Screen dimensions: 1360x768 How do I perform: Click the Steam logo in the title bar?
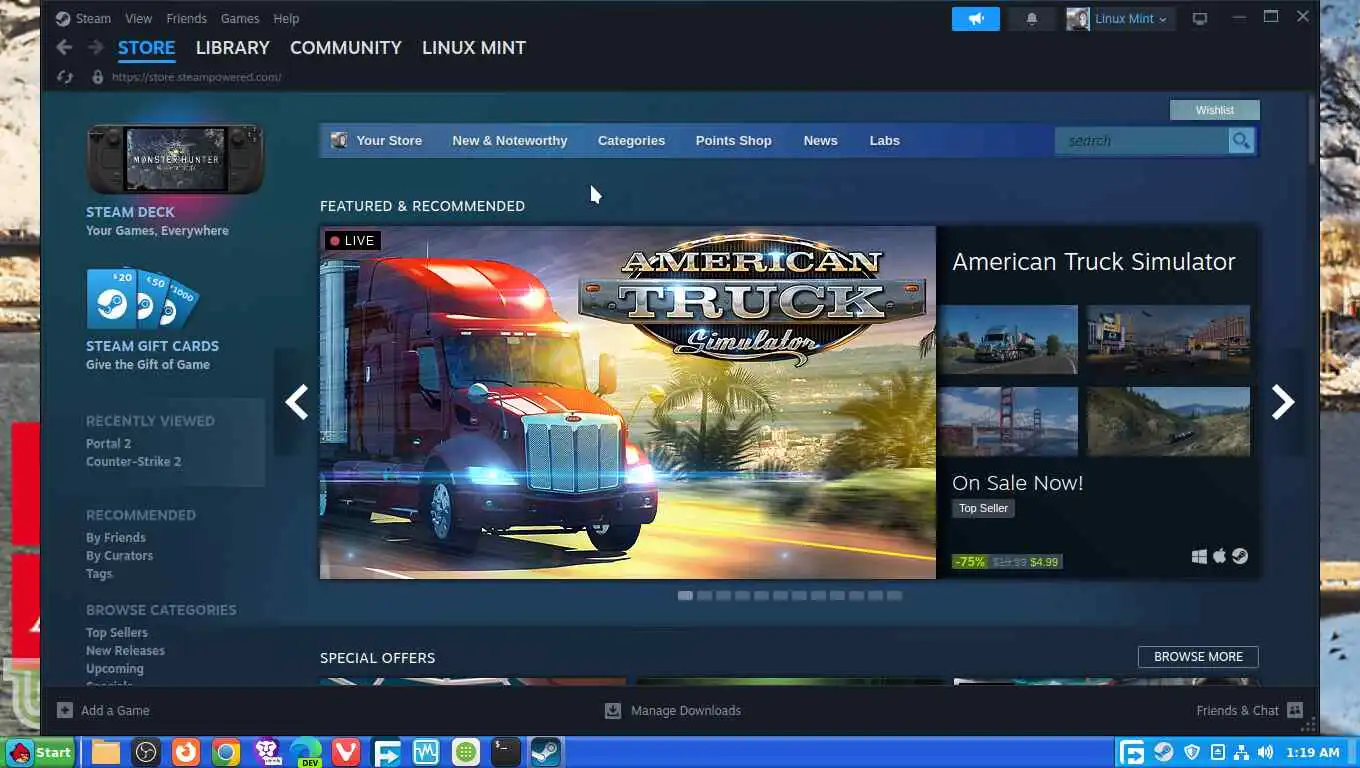point(63,18)
